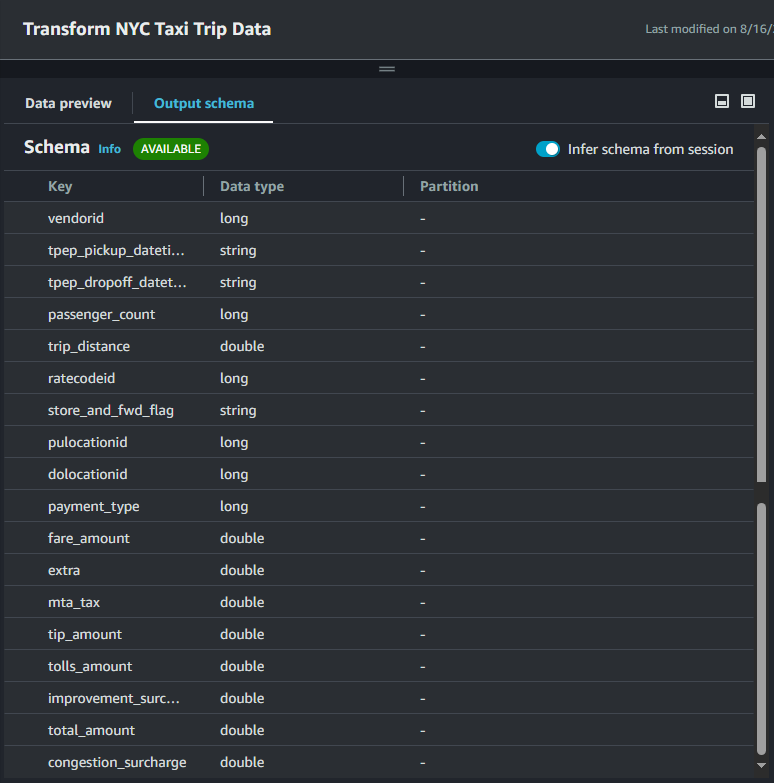The height and width of the screenshot is (783, 774).
Task: Click the Partition column header
Action: [x=449, y=186]
